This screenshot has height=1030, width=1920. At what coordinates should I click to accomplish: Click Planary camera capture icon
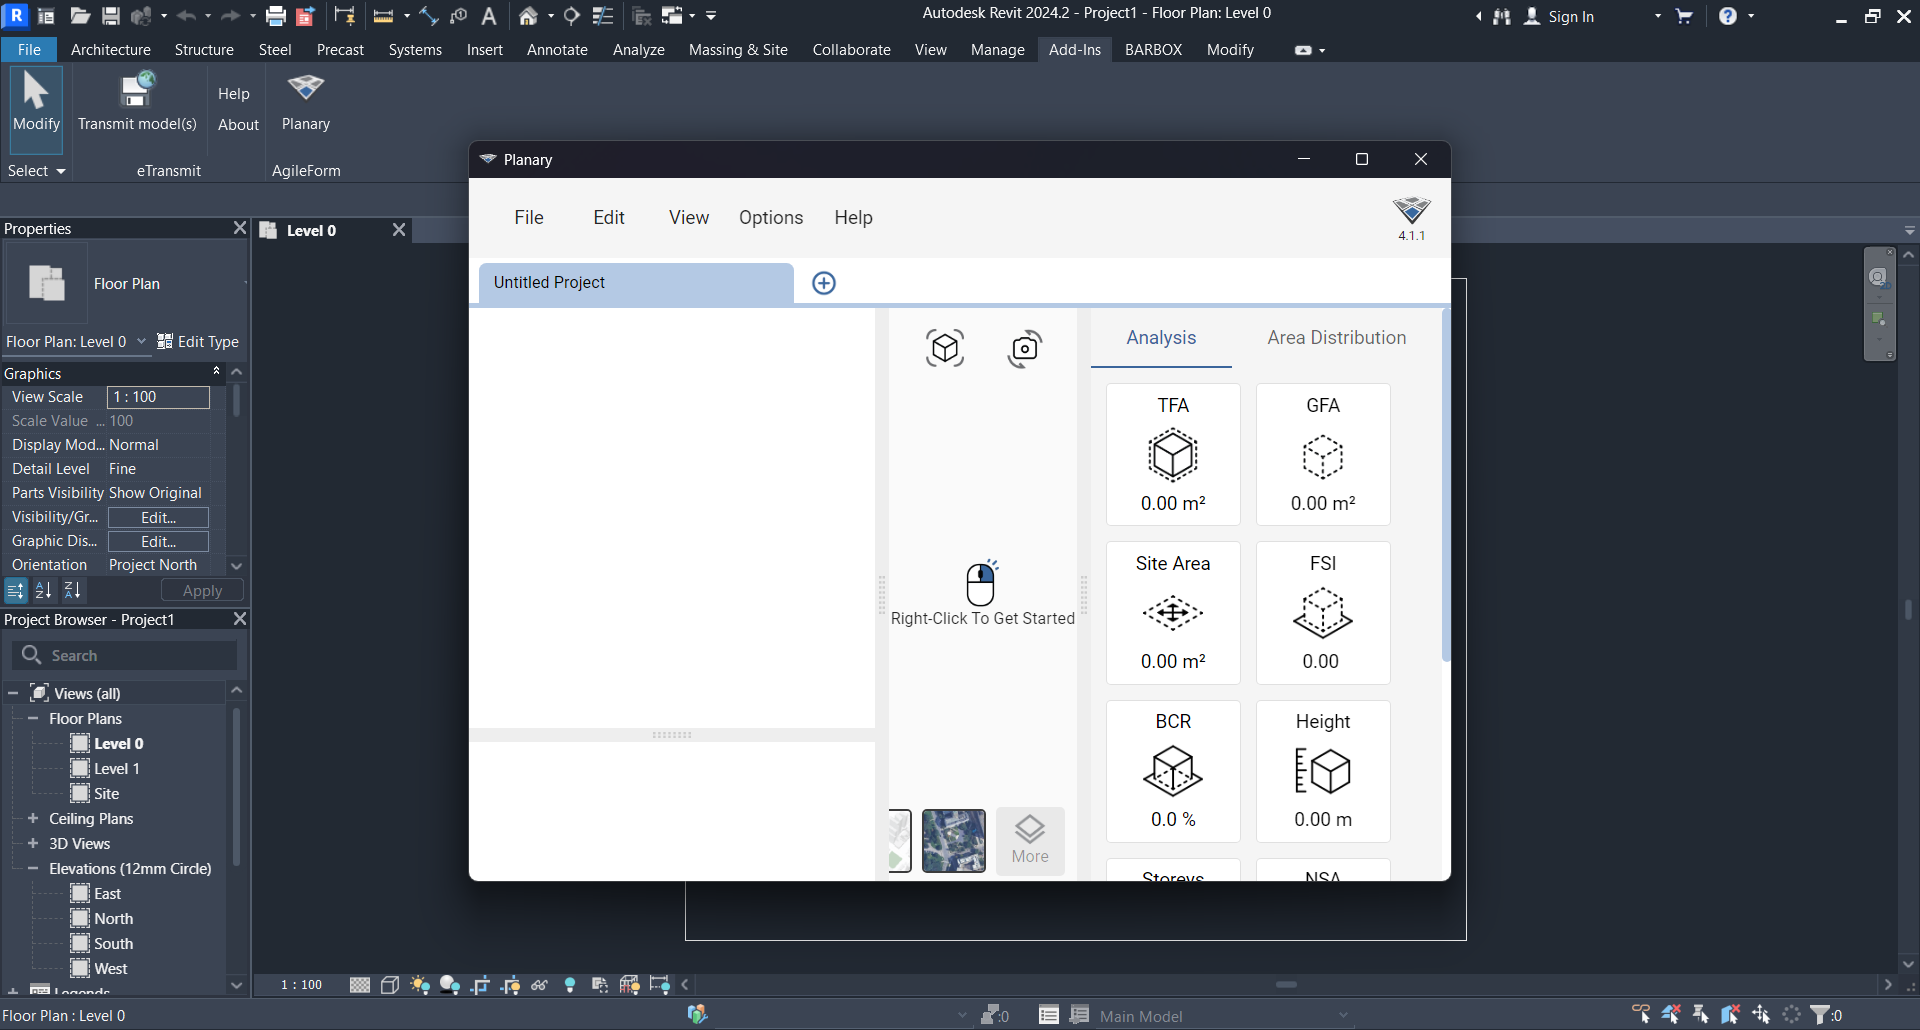tap(1025, 348)
